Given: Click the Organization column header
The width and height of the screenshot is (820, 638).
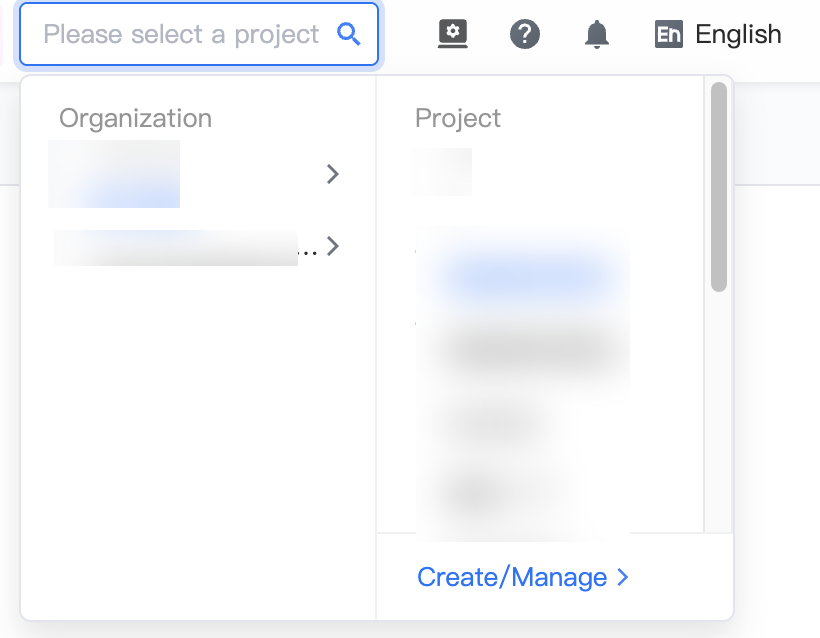Looking at the screenshot, I should coord(135,118).
